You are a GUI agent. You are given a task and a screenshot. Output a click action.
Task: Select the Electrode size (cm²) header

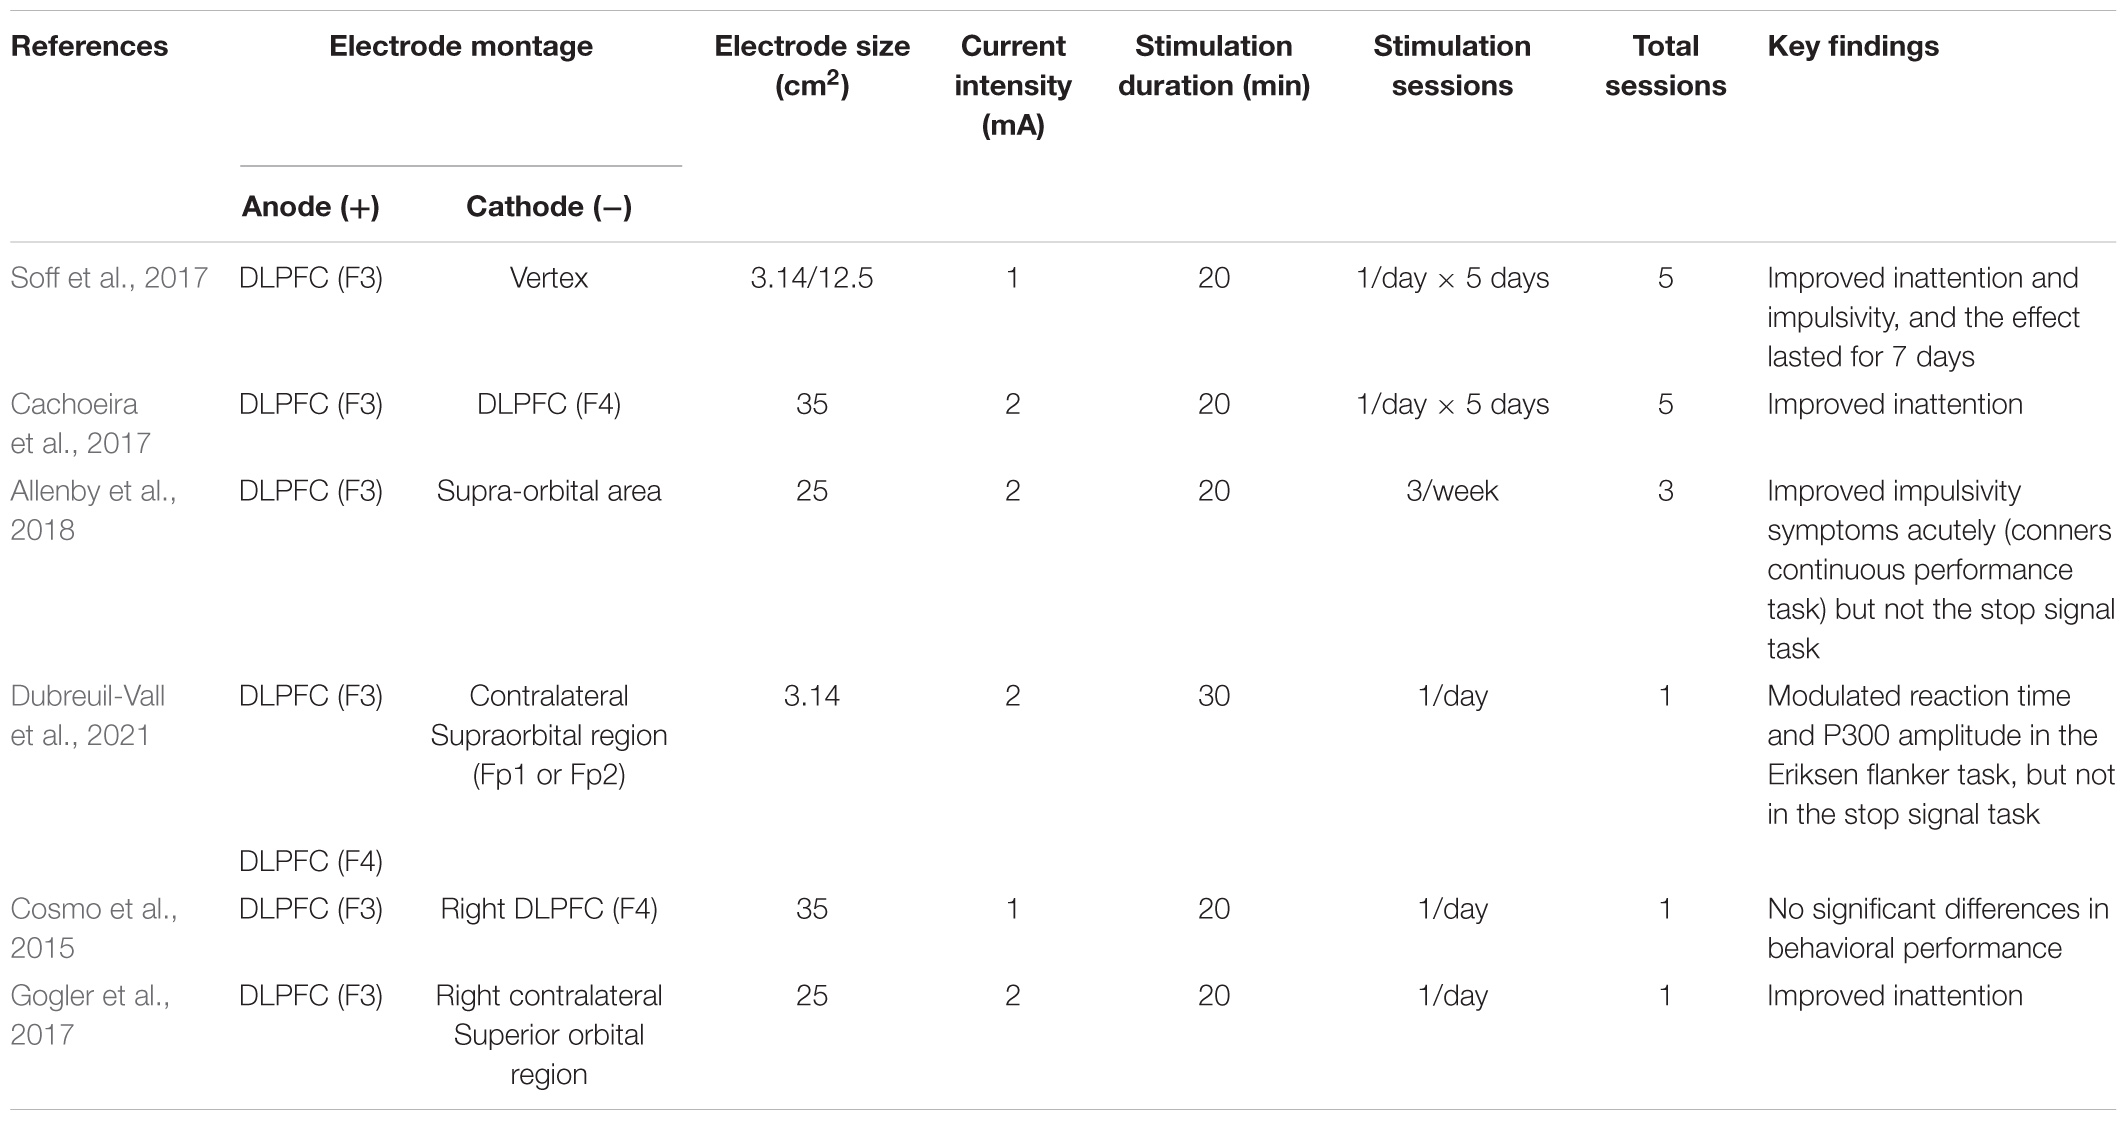812,65
